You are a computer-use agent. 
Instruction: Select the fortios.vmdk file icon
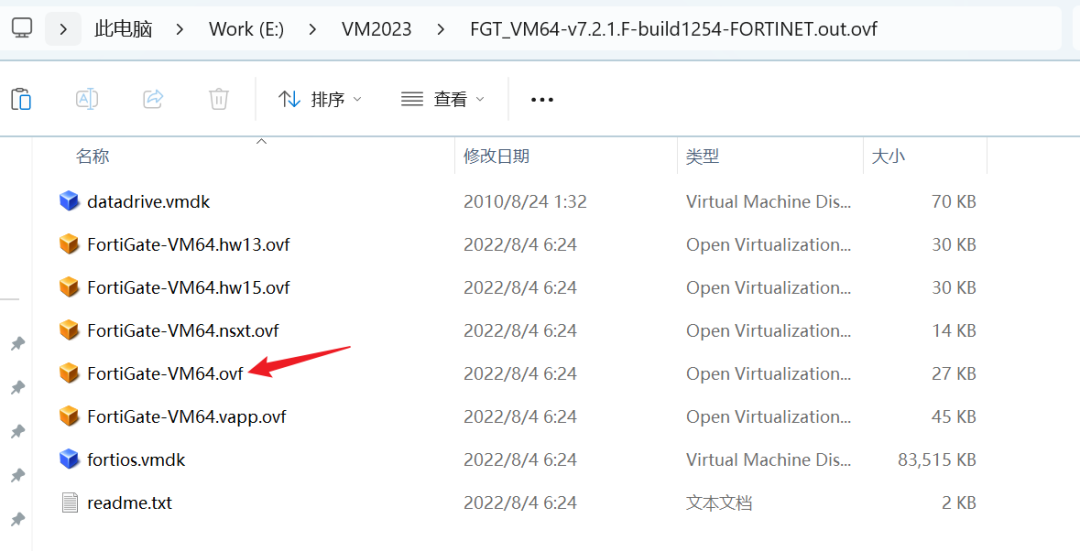coord(69,459)
